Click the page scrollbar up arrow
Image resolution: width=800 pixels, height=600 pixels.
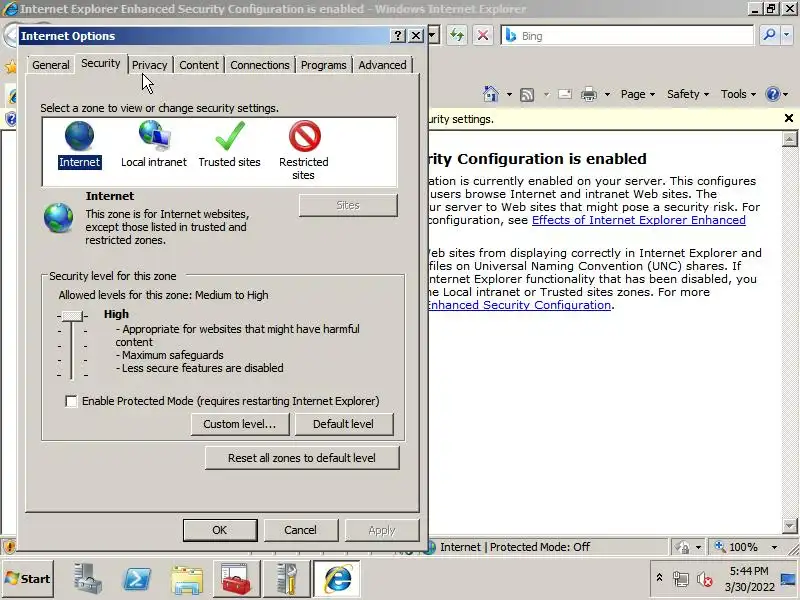pyautogui.click(x=789, y=138)
